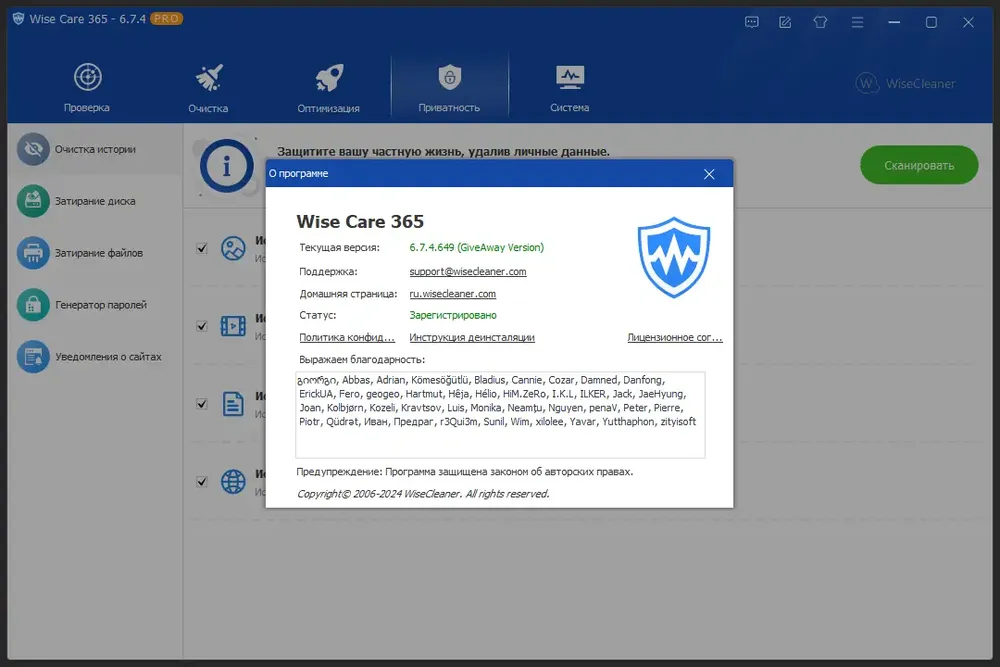Click the video film icon in the list
The image size is (1000, 667).
pos(233,326)
